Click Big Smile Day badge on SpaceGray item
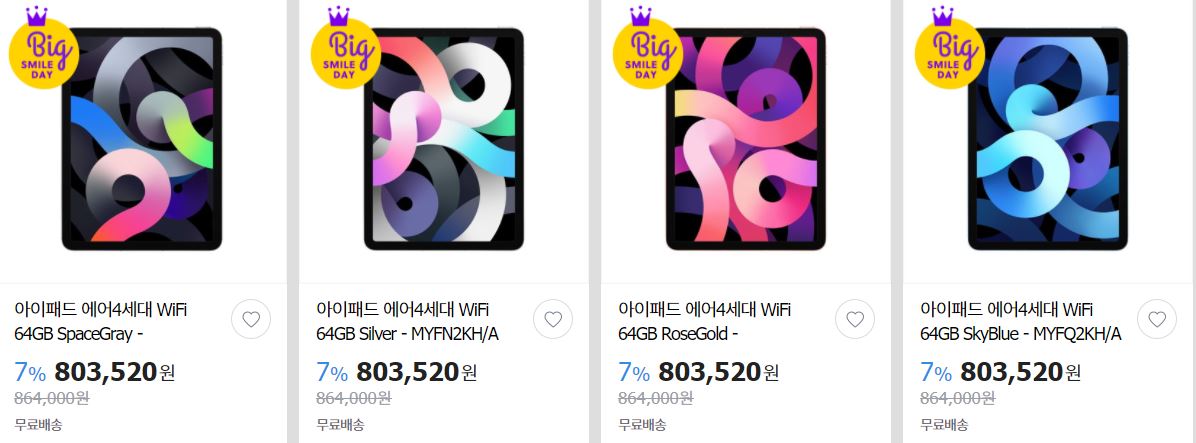Screen dimensions: 1196x443 (43, 49)
